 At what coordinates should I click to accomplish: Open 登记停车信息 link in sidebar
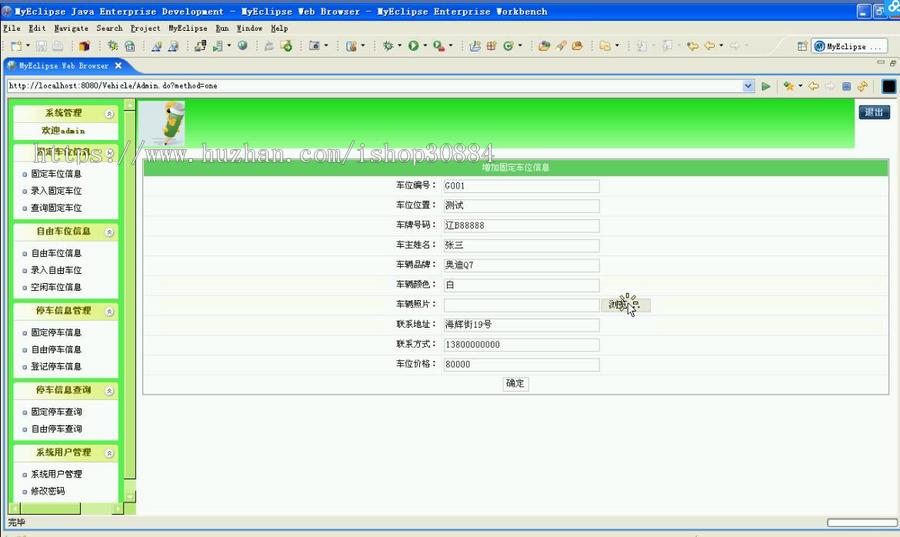pyautogui.click(x=56, y=367)
